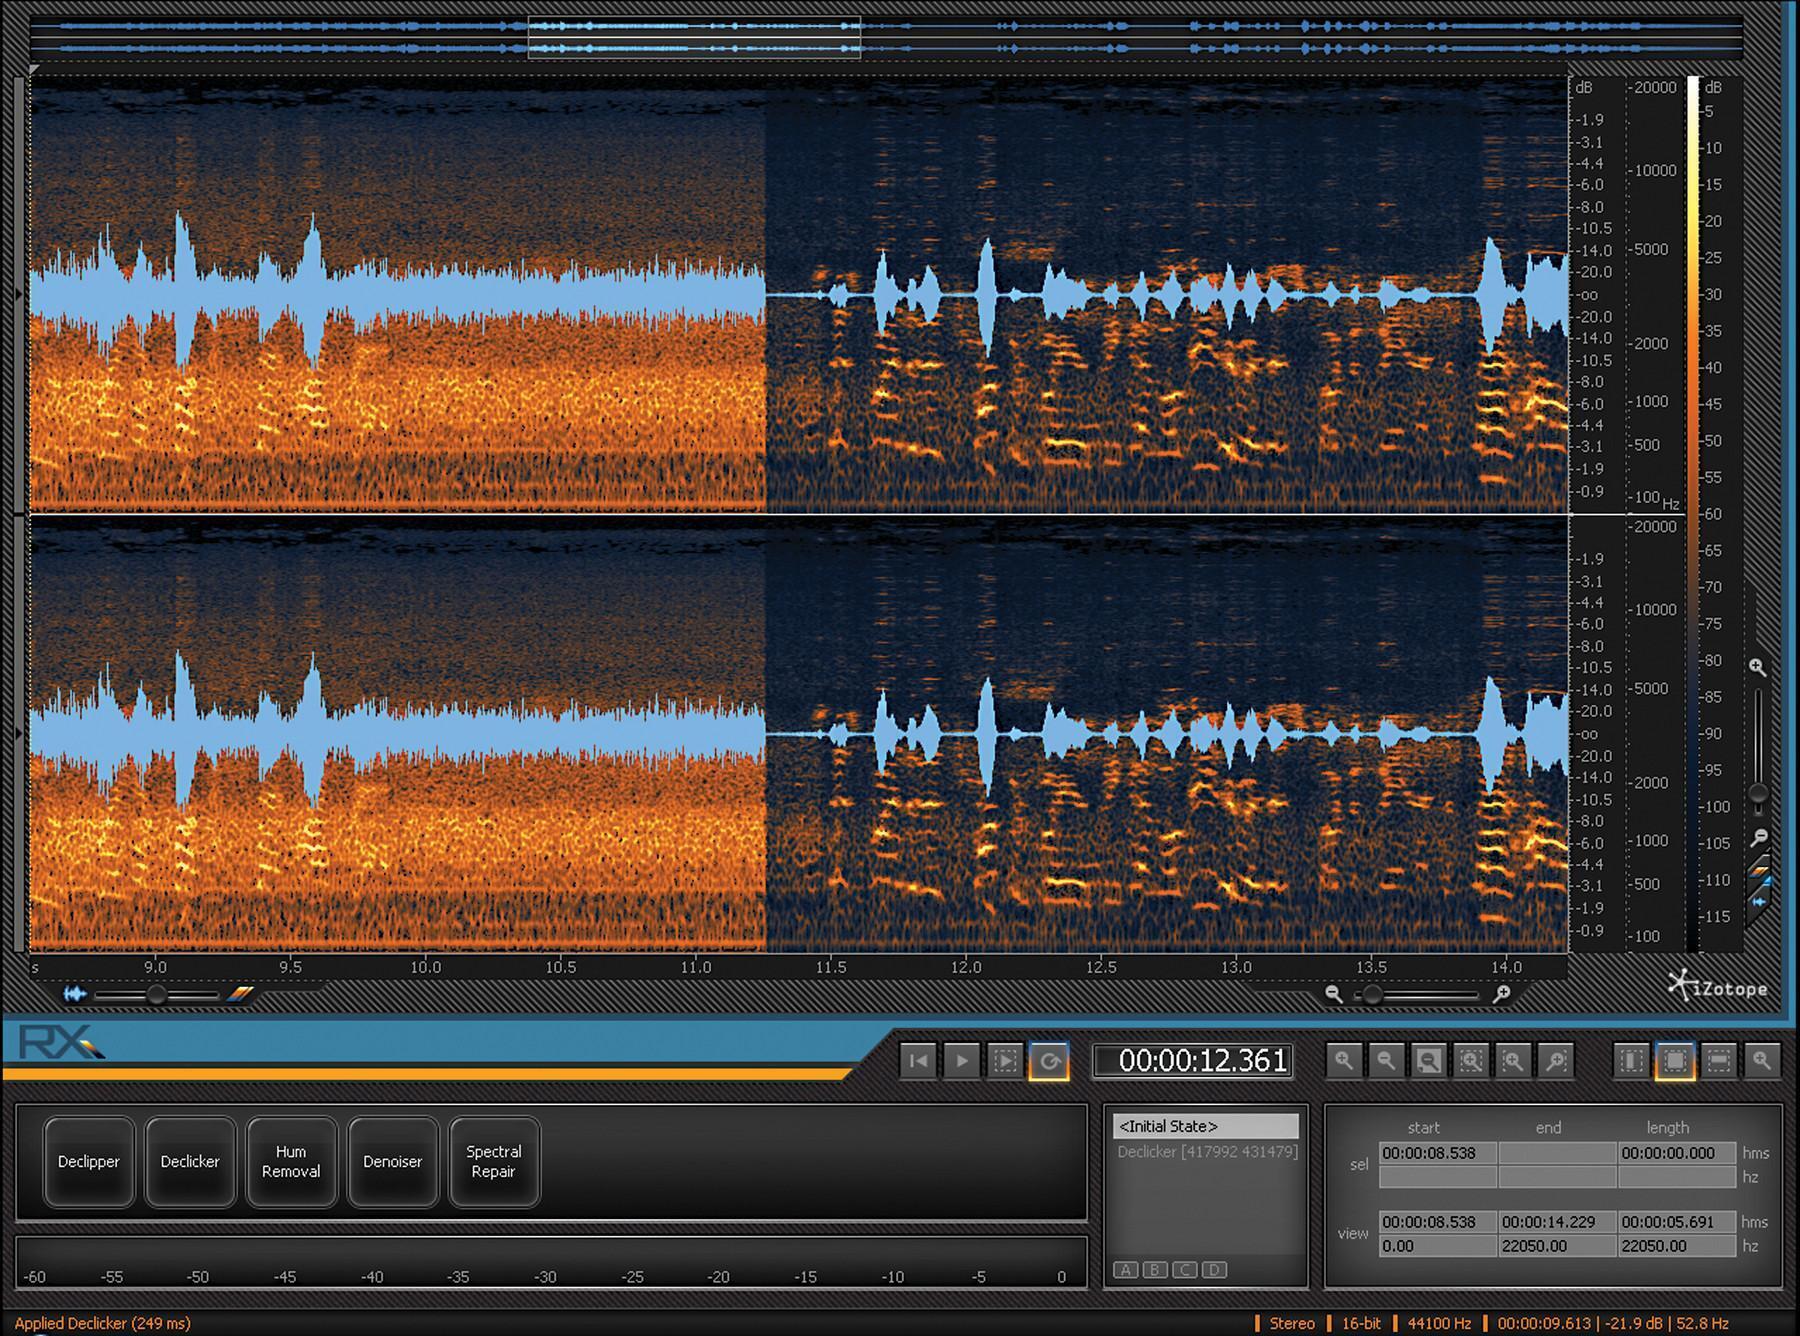Open the Hum Removal module
The image size is (1800, 1336).
pos(291,1162)
